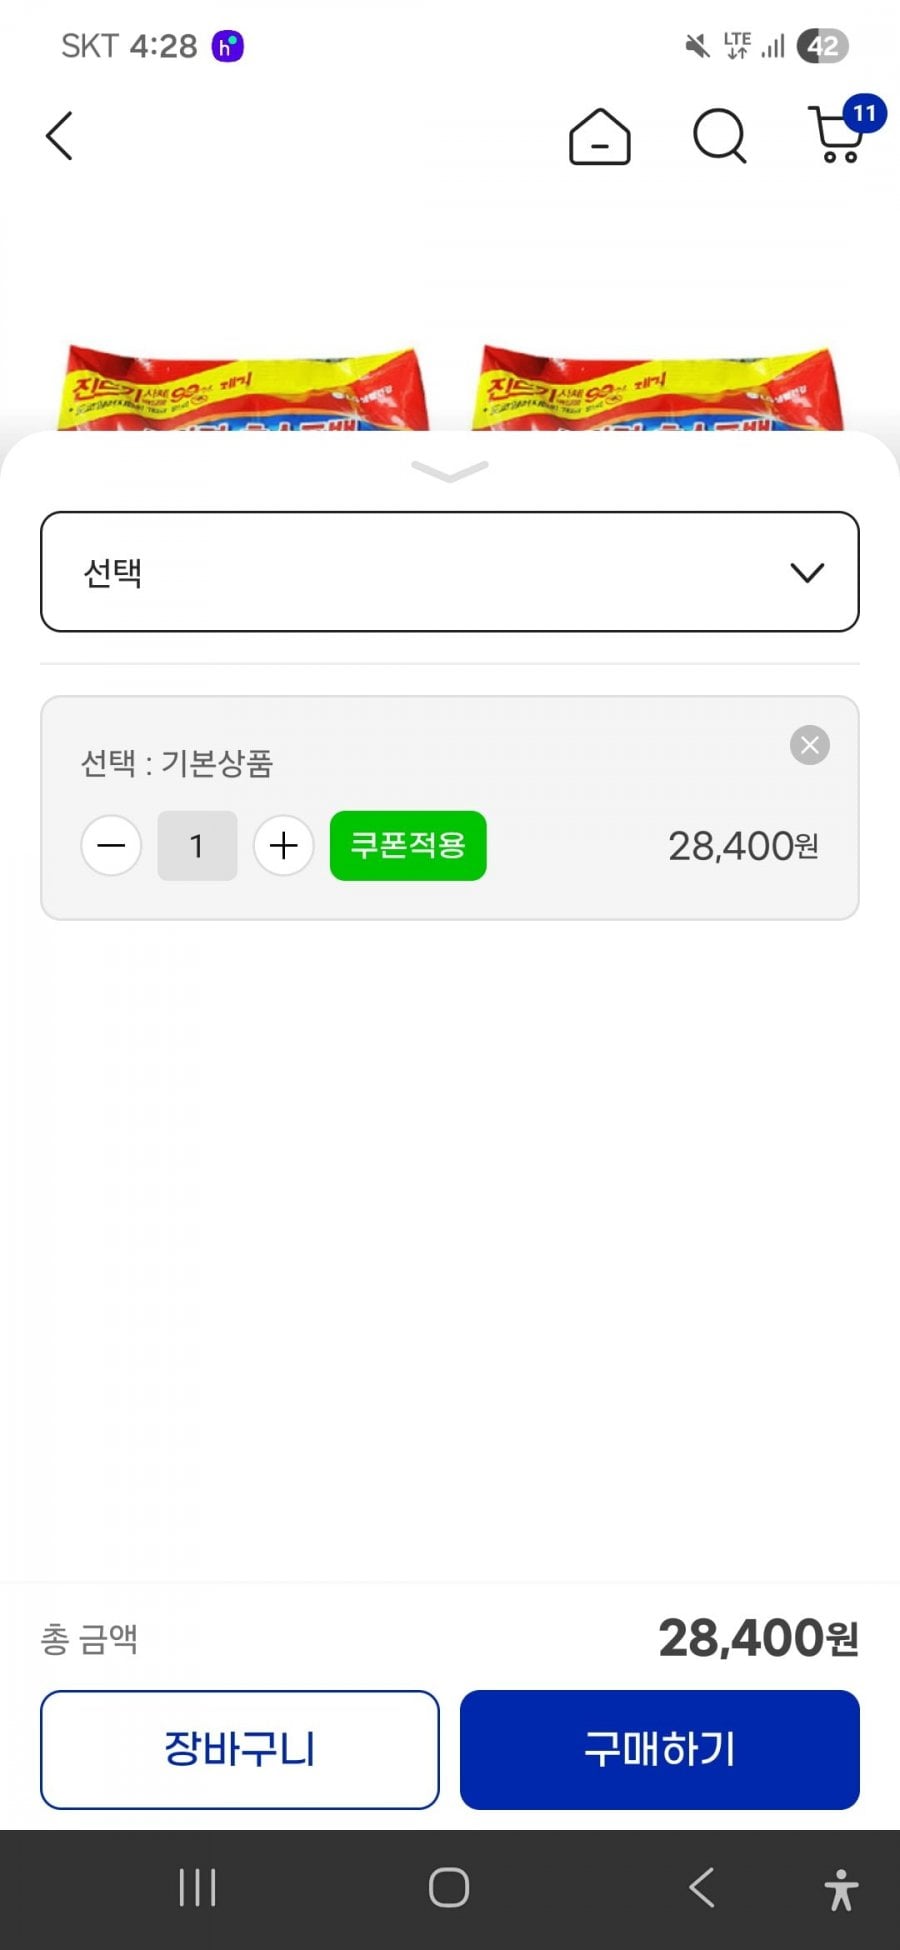Tap the 쿠폰적용 coupon button
This screenshot has height=1950, width=900.
click(x=408, y=846)
